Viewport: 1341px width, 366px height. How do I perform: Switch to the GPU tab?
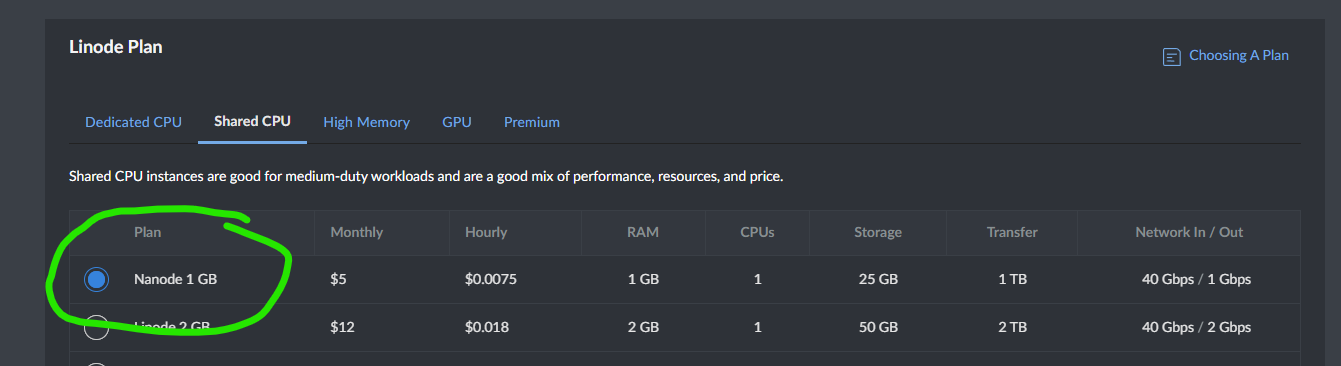tap(457, 122)
